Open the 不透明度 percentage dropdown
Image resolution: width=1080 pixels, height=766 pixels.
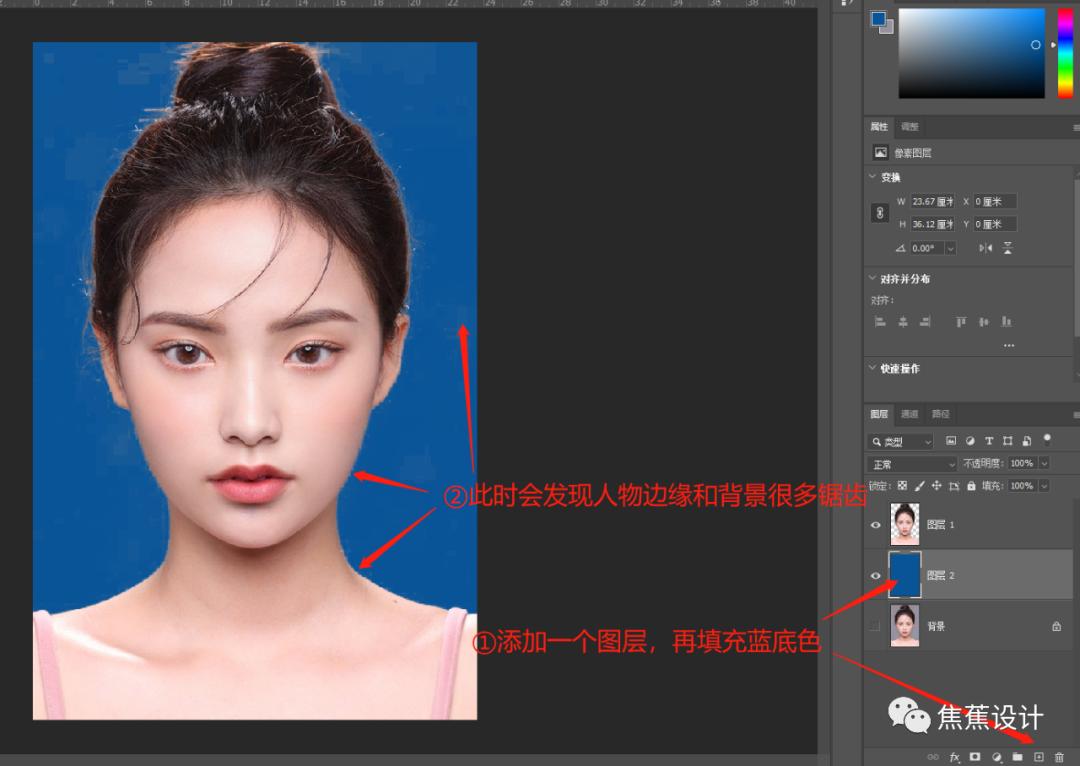(x=1044, y=463)
